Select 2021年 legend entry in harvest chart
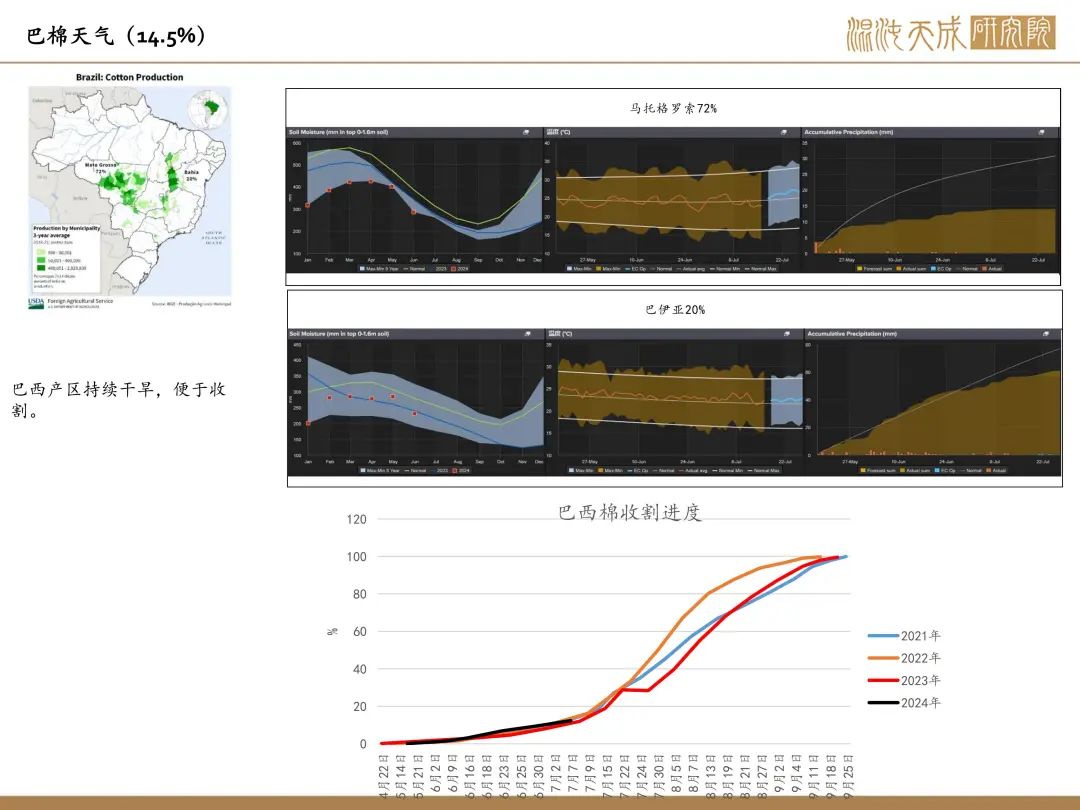The height and width of the screenshot is (810, 1080). (904, 636)
